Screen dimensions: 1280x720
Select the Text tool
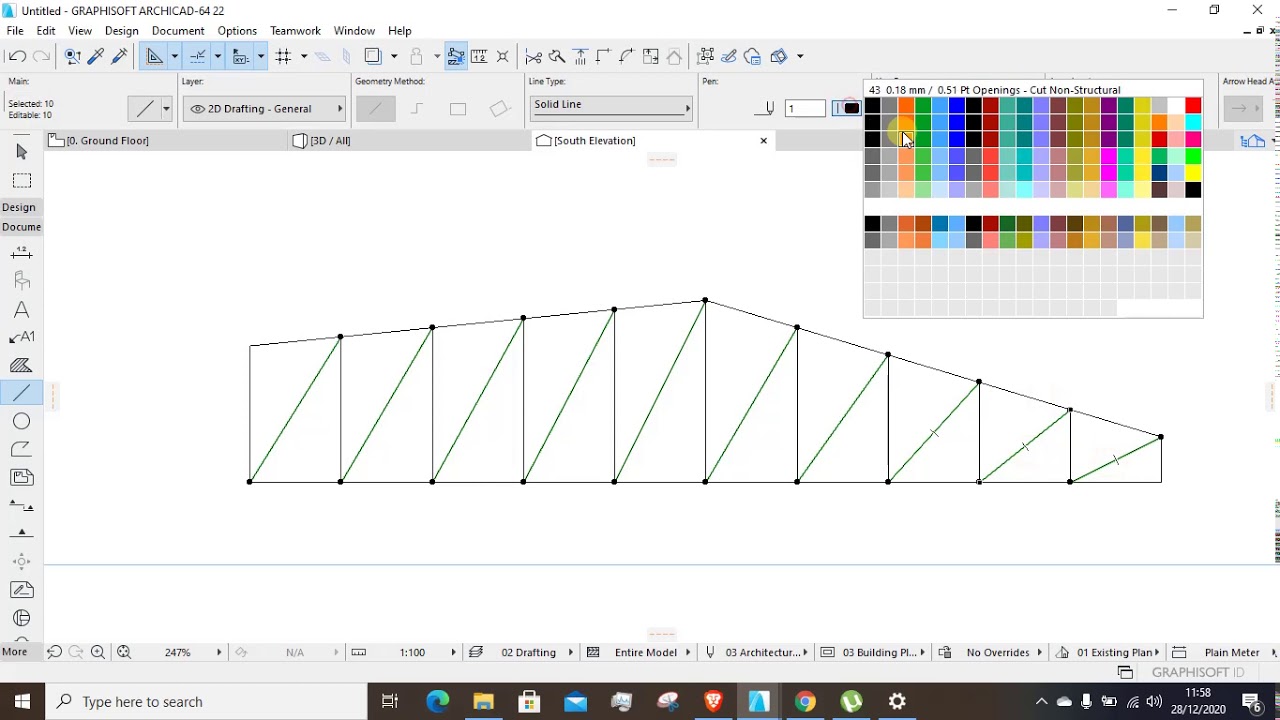tap(22, 310)
